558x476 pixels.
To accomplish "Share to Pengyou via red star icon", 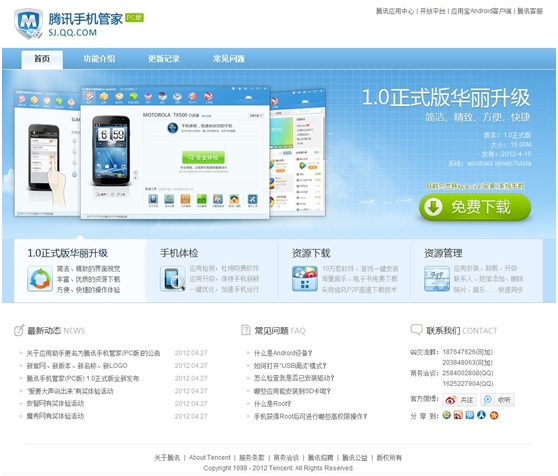I will coord(494,415).
